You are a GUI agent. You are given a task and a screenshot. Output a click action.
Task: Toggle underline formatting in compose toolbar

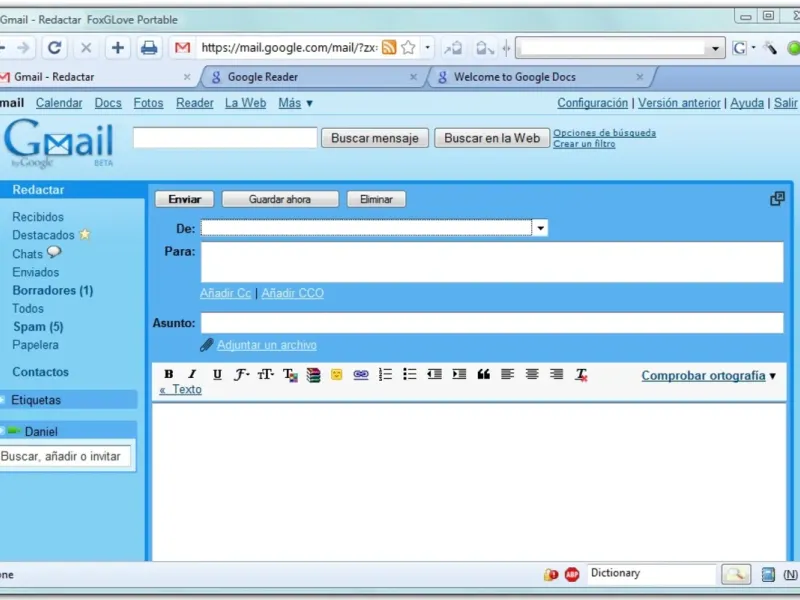(x=217, y=374)
